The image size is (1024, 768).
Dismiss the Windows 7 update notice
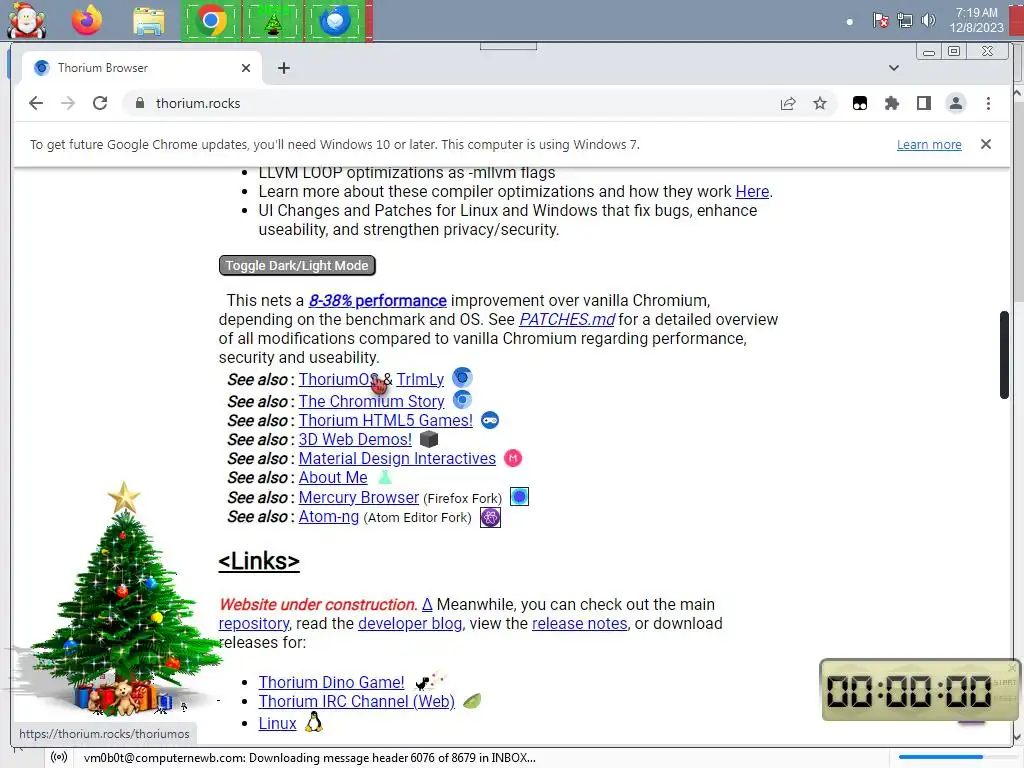[986, 144]
